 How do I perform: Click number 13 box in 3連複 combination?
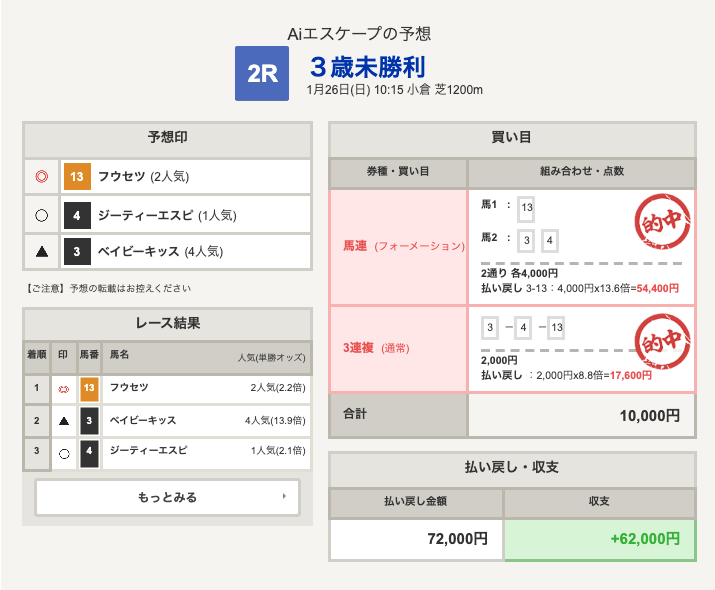(x=556, y=327)
